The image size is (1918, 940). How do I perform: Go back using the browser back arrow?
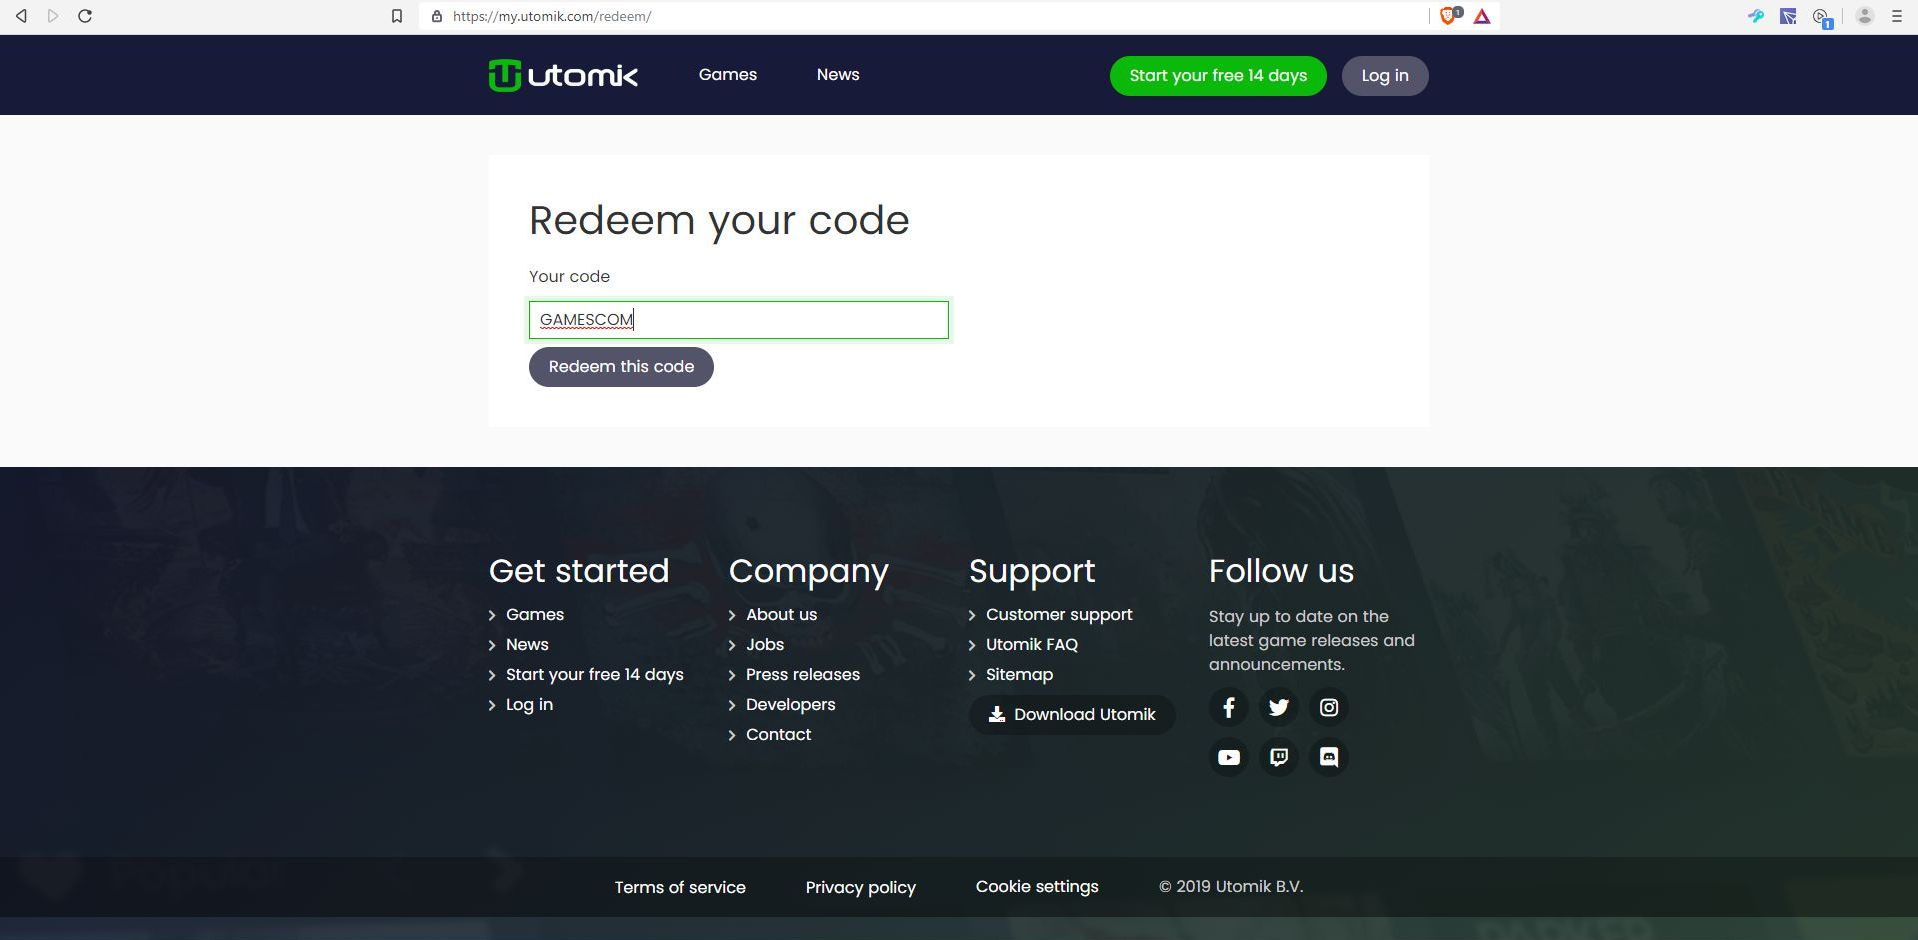pyautogui.click(x=21, y=16)
